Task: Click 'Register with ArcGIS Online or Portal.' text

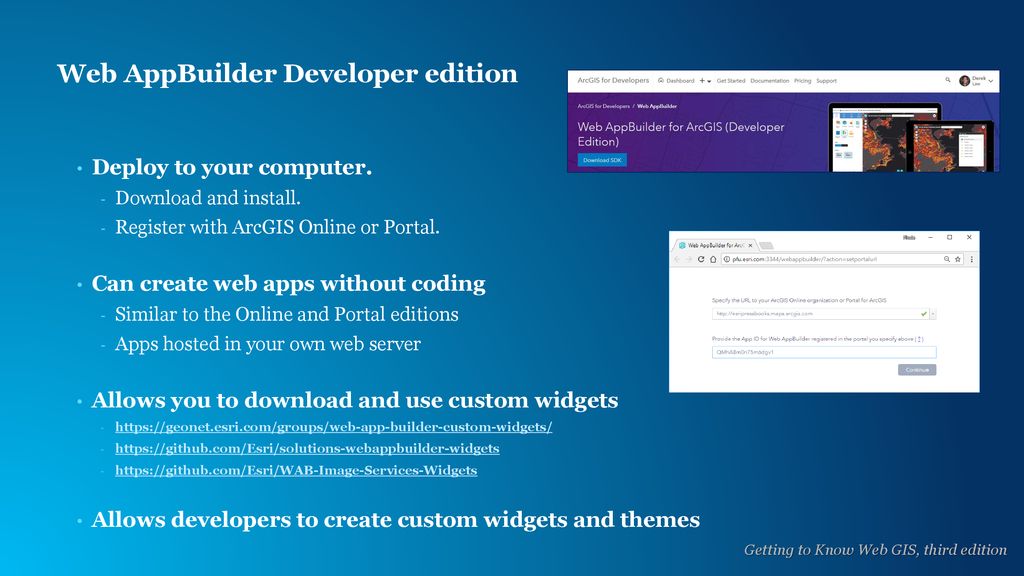Action: point(277,227)
